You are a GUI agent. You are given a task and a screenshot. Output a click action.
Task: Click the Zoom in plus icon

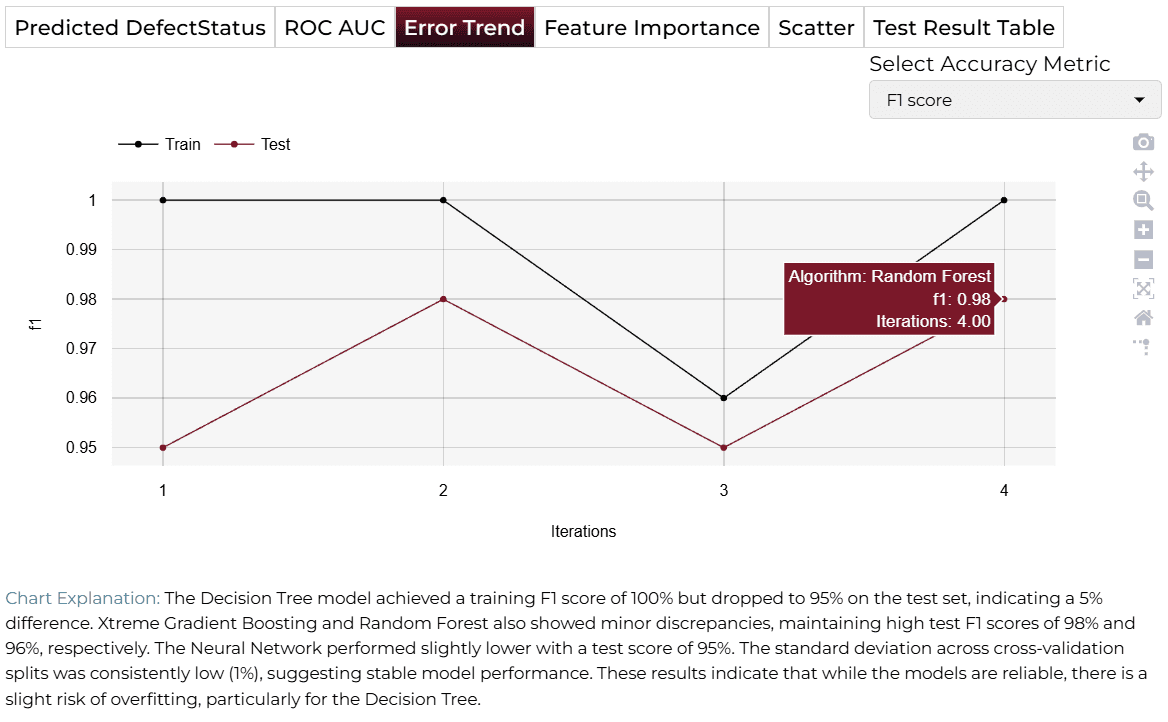pyautogui.click(x=1143, y=229)
